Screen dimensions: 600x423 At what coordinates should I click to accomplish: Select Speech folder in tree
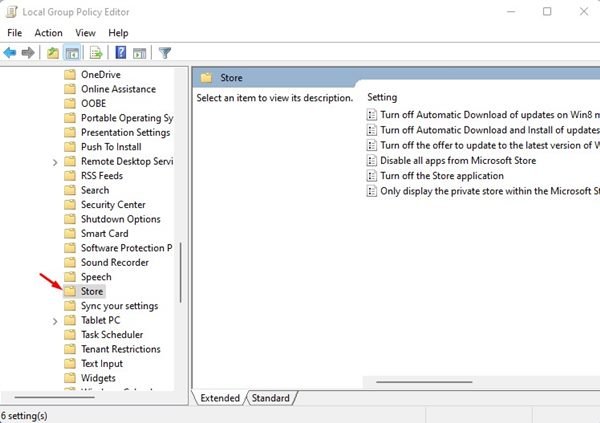pos(96,277)
